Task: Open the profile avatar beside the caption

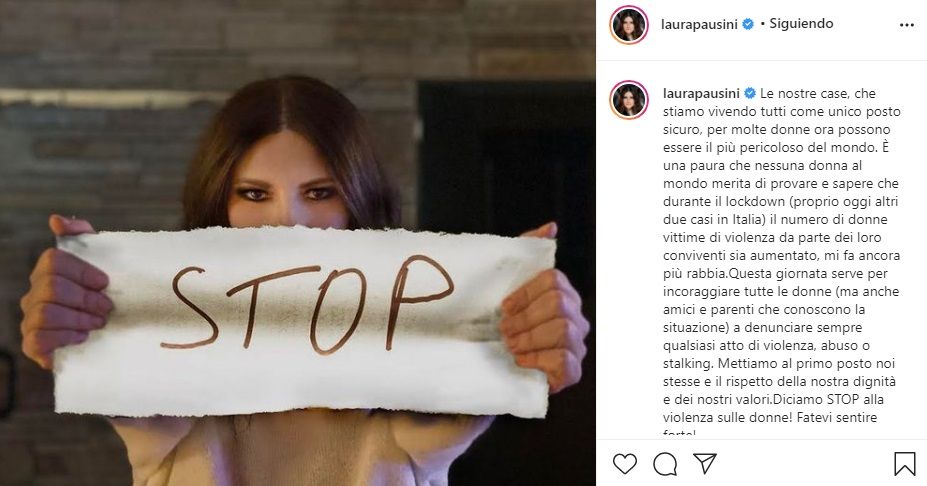Action: coord(628,100)
